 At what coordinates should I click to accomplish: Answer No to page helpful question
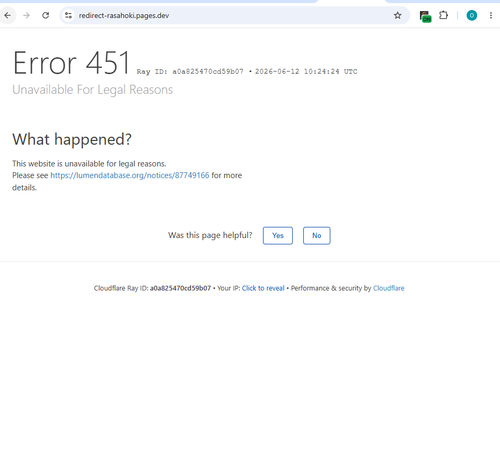317,236
